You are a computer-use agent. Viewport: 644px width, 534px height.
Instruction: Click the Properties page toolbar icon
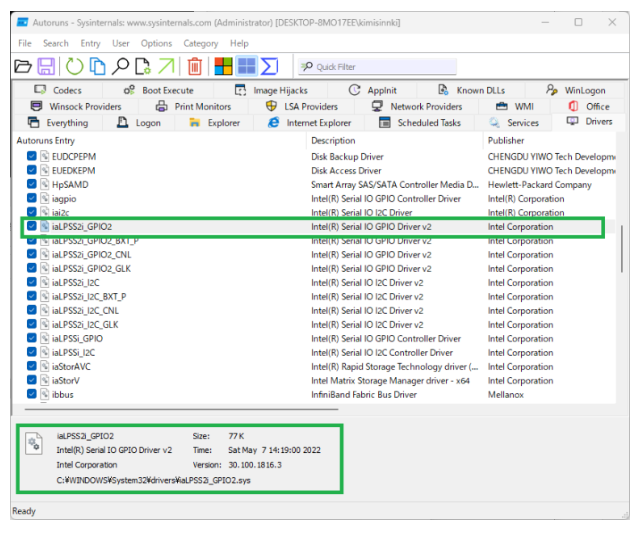143,66
